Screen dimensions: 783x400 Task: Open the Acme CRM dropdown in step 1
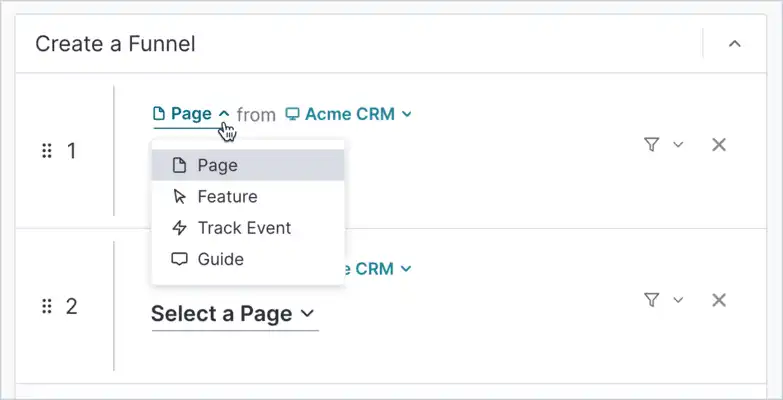(349, 114)
